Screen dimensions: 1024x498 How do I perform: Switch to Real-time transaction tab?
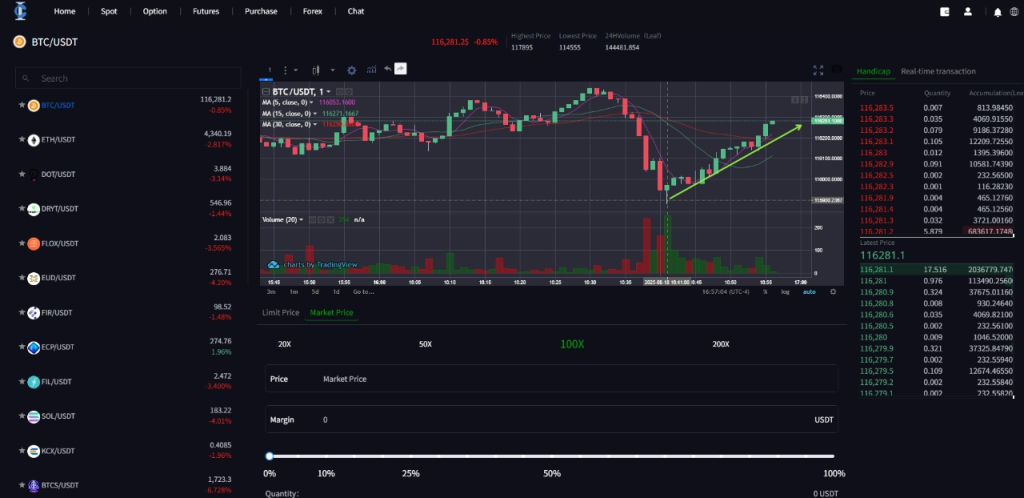(x=938, y=71)
